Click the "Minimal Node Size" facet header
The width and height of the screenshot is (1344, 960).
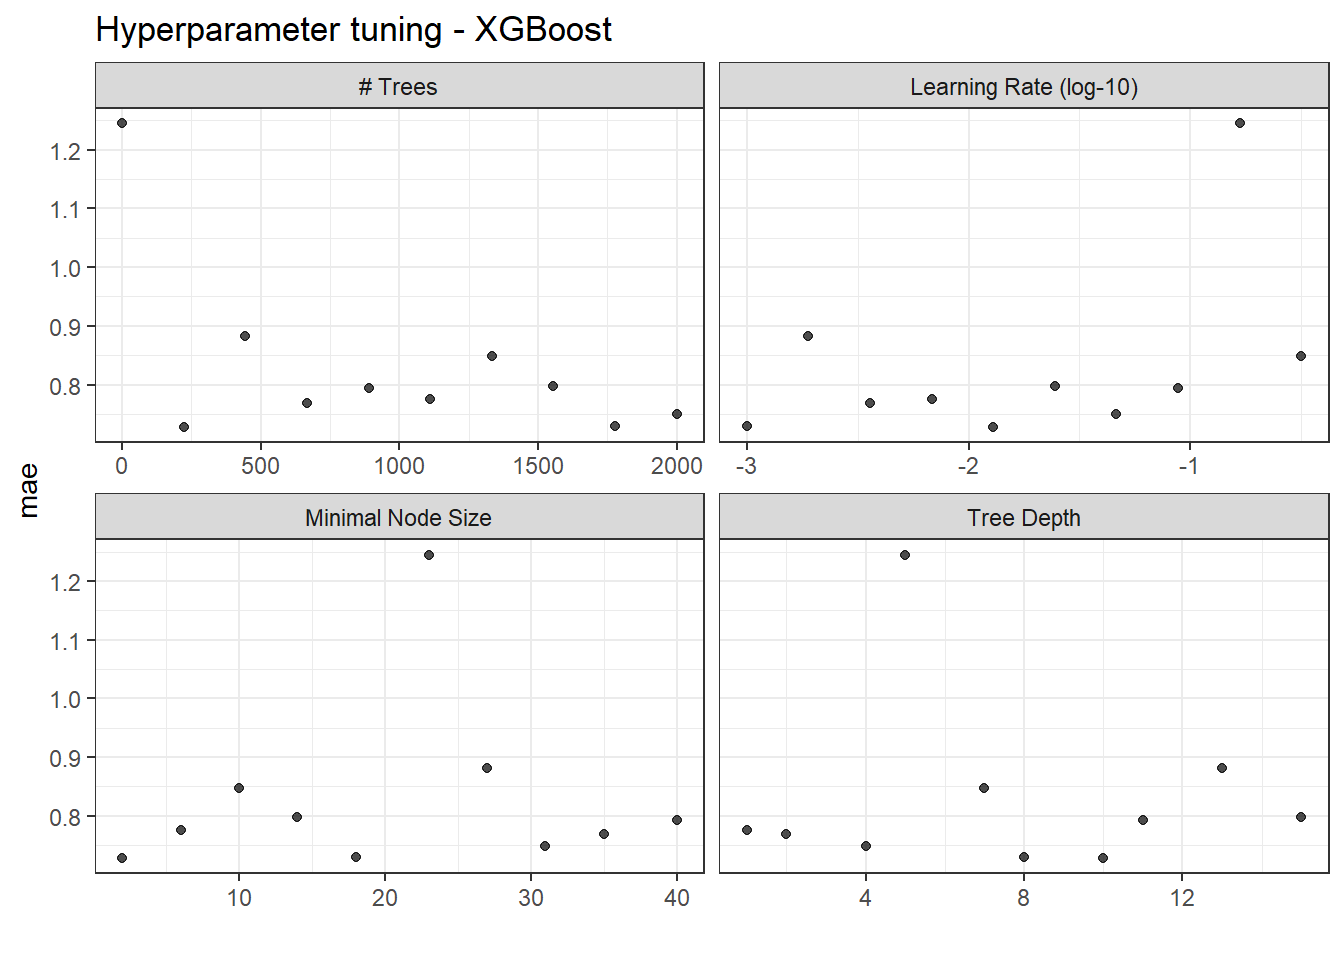pos(399,518)
